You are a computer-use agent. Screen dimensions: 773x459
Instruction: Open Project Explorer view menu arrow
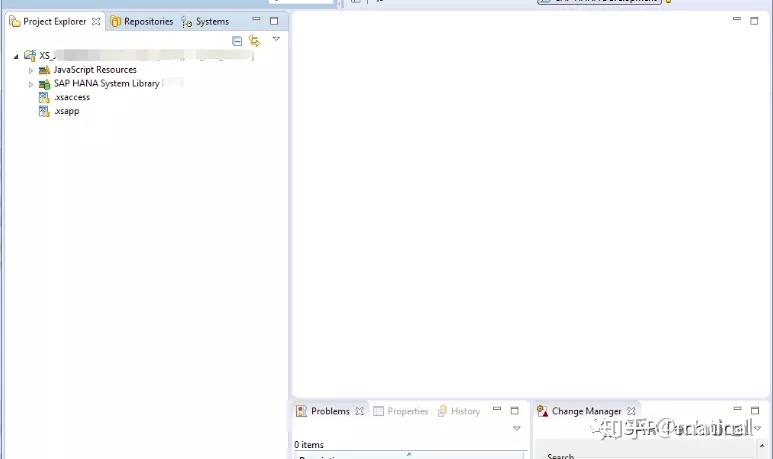point(276,39)
